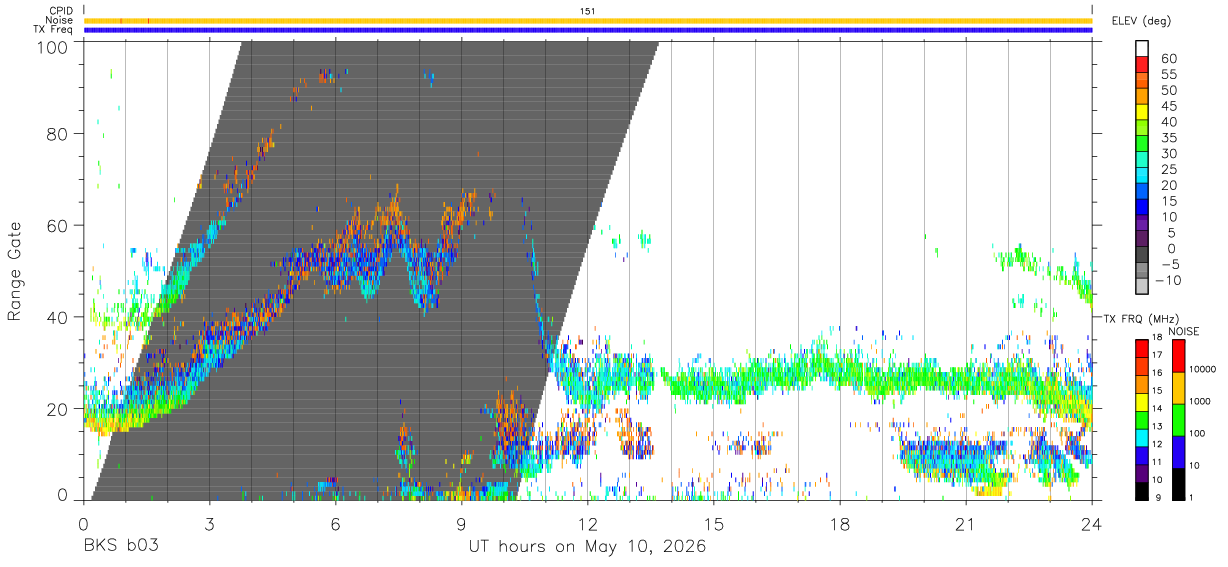
Task: Click the Range Gate axis title
Action: pos(15,270)
